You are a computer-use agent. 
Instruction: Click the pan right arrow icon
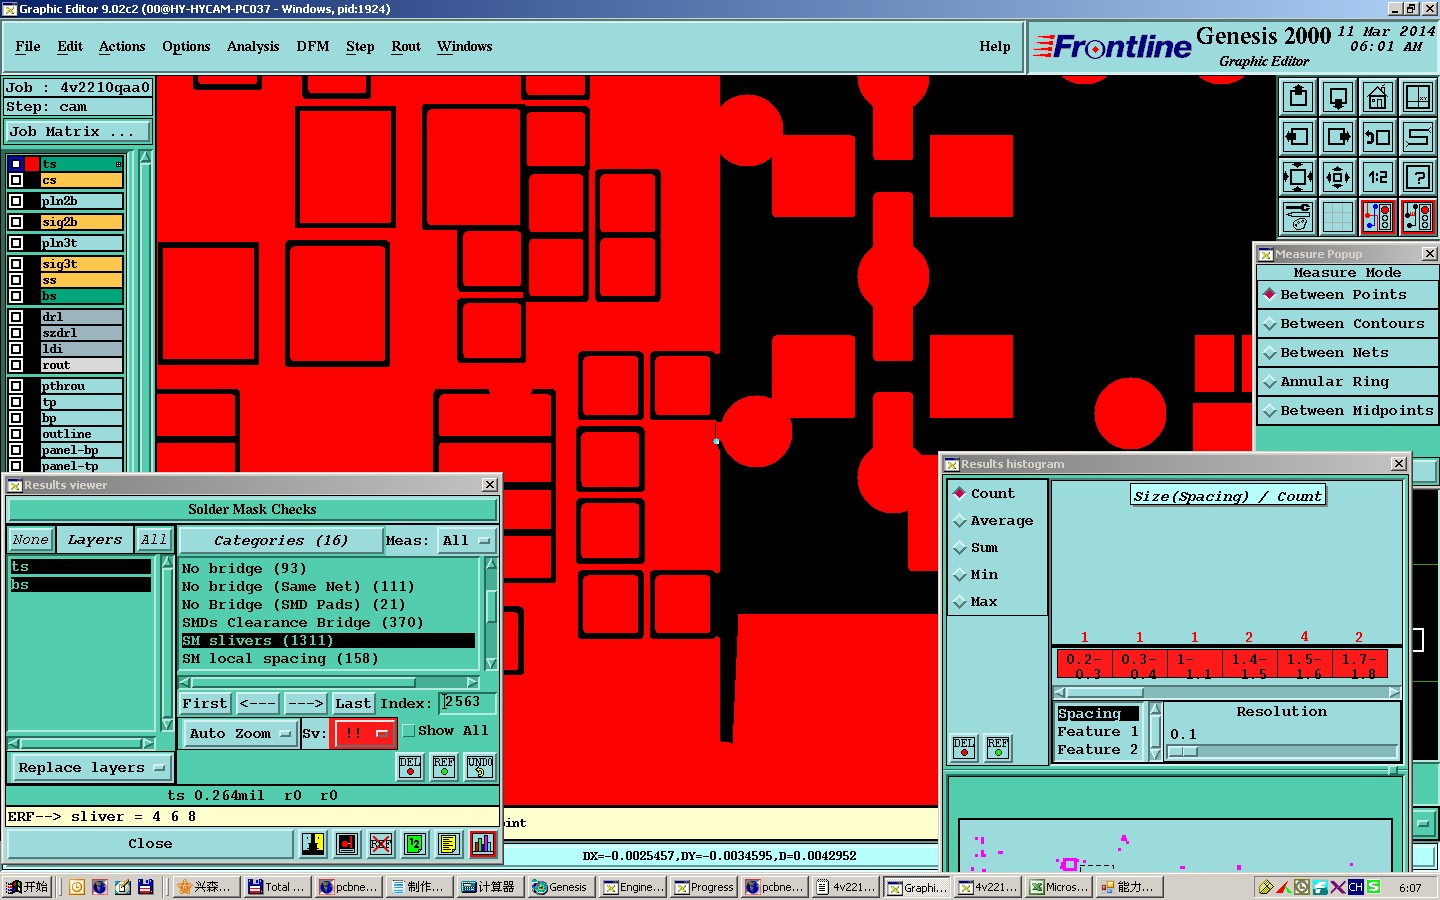pos(1338,137)
